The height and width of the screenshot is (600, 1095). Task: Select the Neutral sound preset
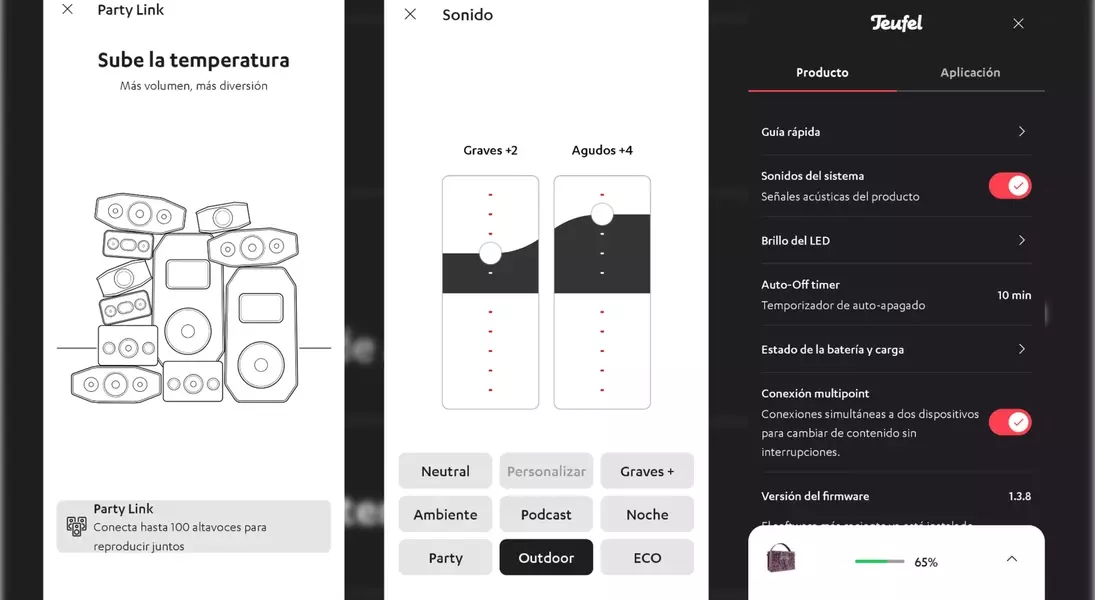(x=445, y=471)
